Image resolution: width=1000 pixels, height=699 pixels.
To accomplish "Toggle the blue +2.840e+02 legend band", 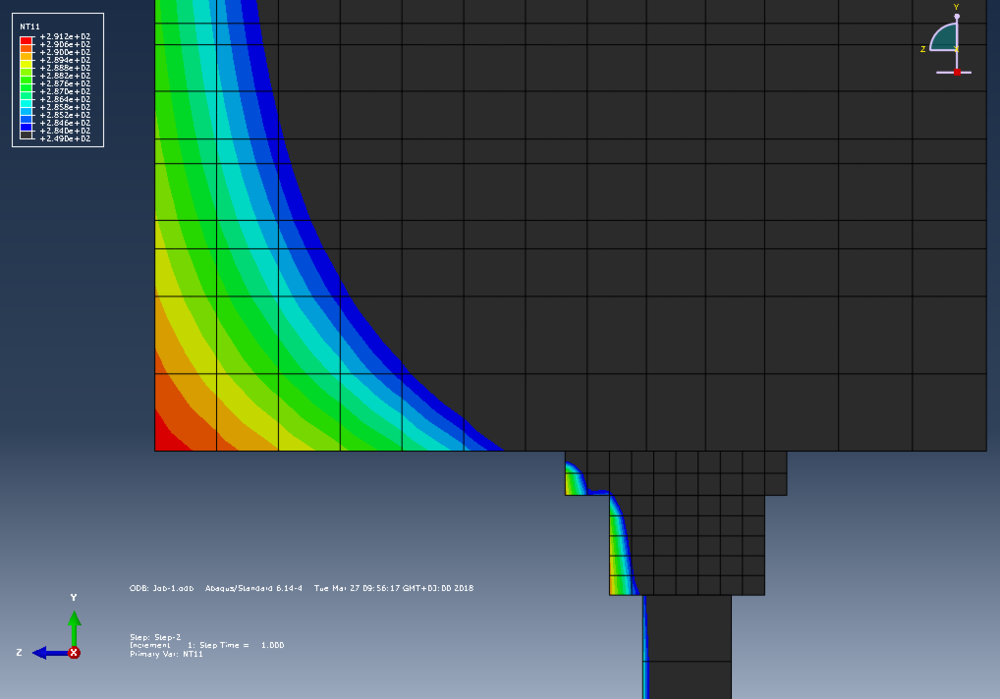I will (x=26, y=125).
